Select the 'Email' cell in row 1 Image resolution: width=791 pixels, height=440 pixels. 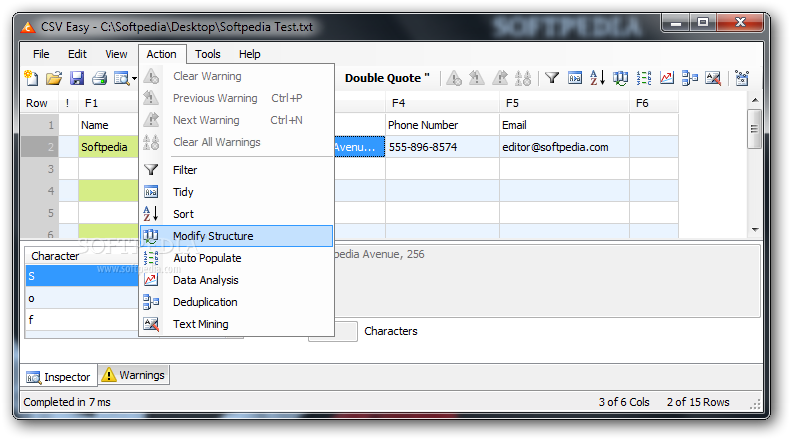564,125
